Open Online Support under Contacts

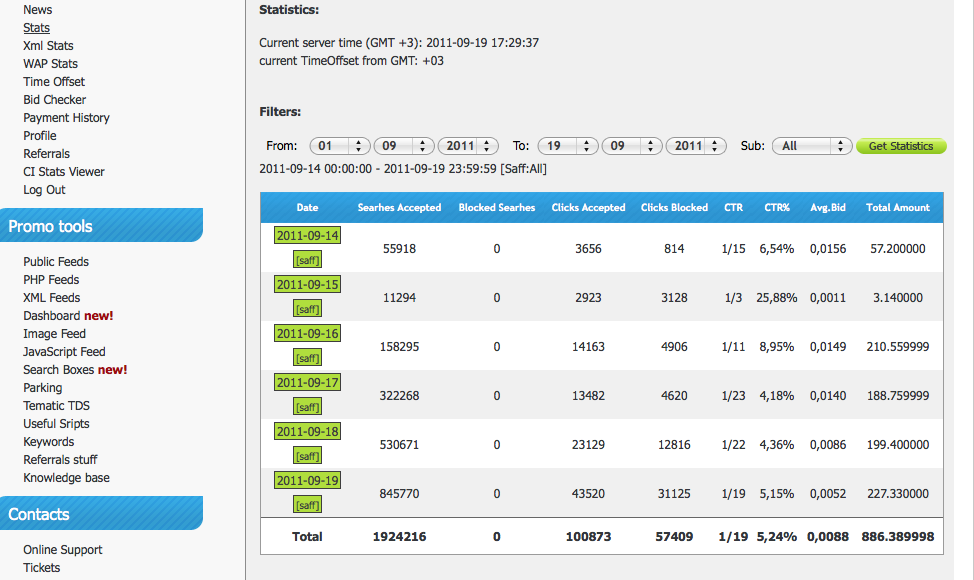click(x=62, y=550)
